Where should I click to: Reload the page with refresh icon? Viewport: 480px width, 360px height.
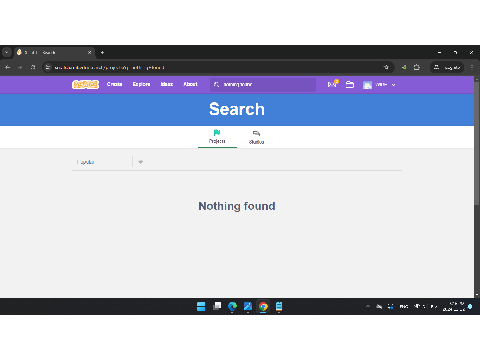click(33, 67)
